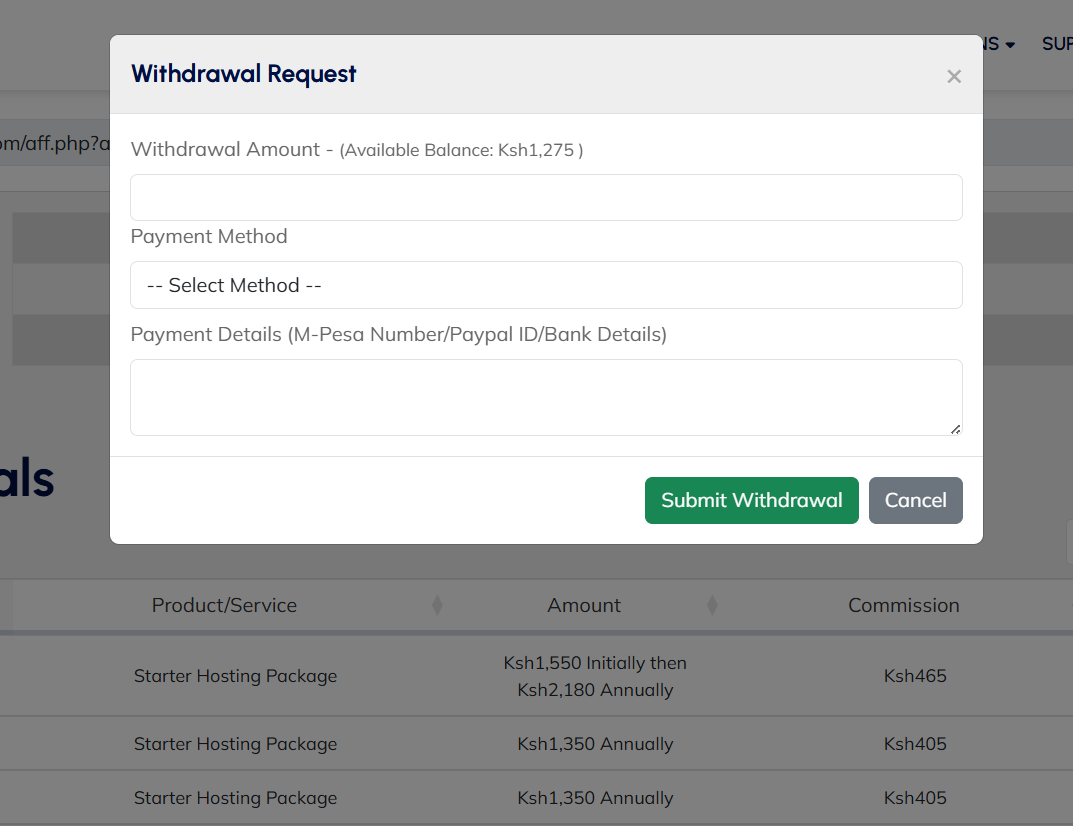Click the Ksh465 commission cell

tap(915, 675)
